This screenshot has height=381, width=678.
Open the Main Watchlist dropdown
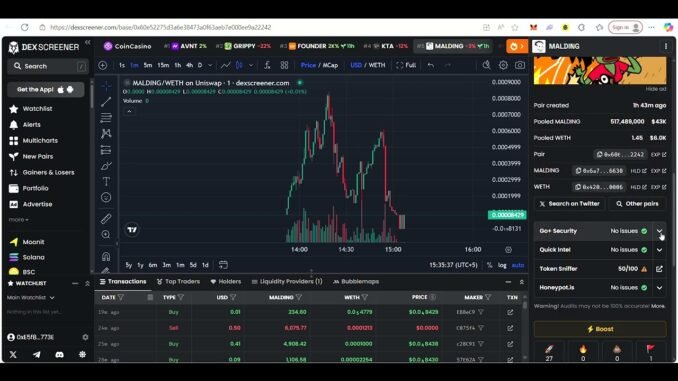(x=31, y=298)
